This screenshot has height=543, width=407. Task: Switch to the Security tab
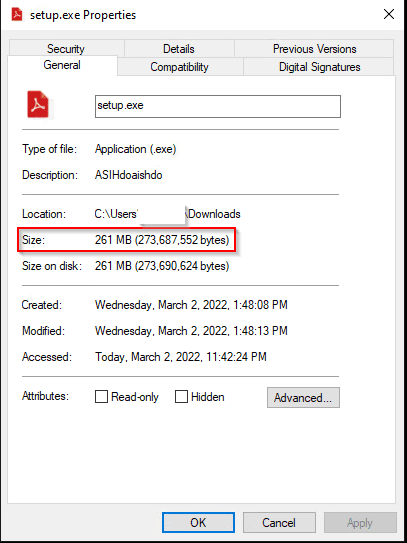66,48
